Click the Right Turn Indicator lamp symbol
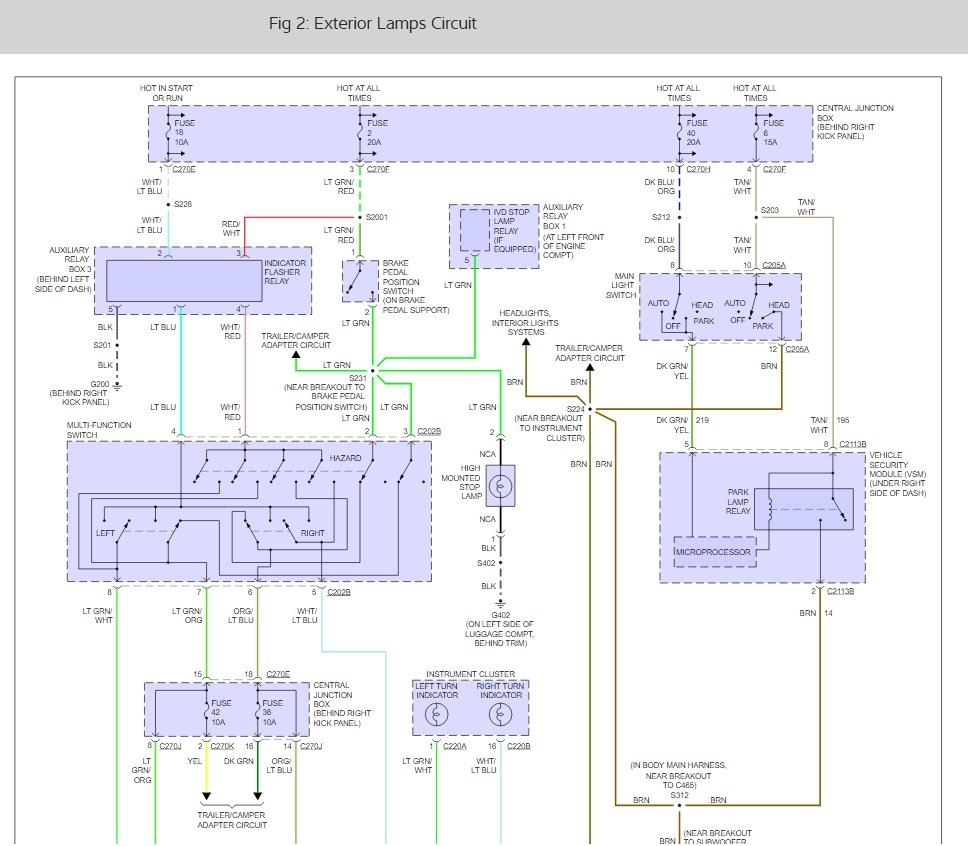968x846 pixels. pyautogui.click(x=500, y=715)
